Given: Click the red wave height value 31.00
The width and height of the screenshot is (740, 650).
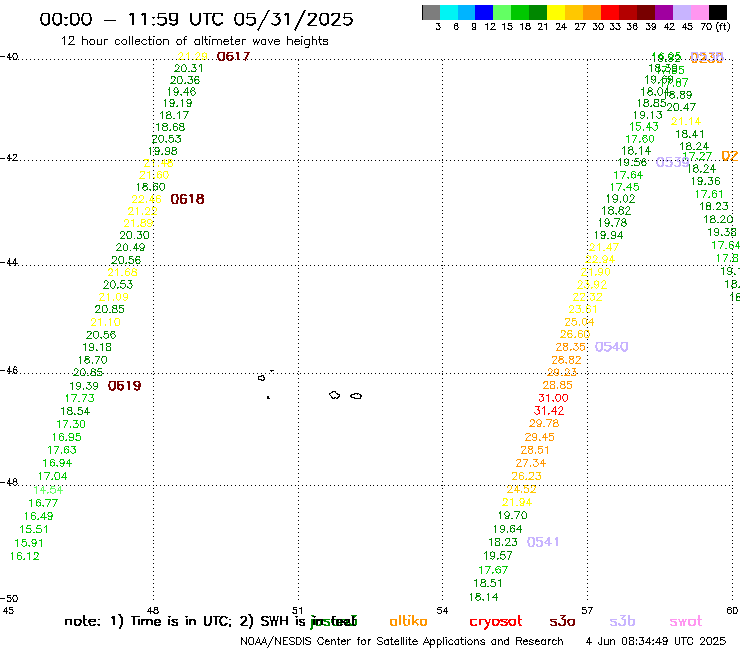Looking at the screenshot, I should (553, 398).
